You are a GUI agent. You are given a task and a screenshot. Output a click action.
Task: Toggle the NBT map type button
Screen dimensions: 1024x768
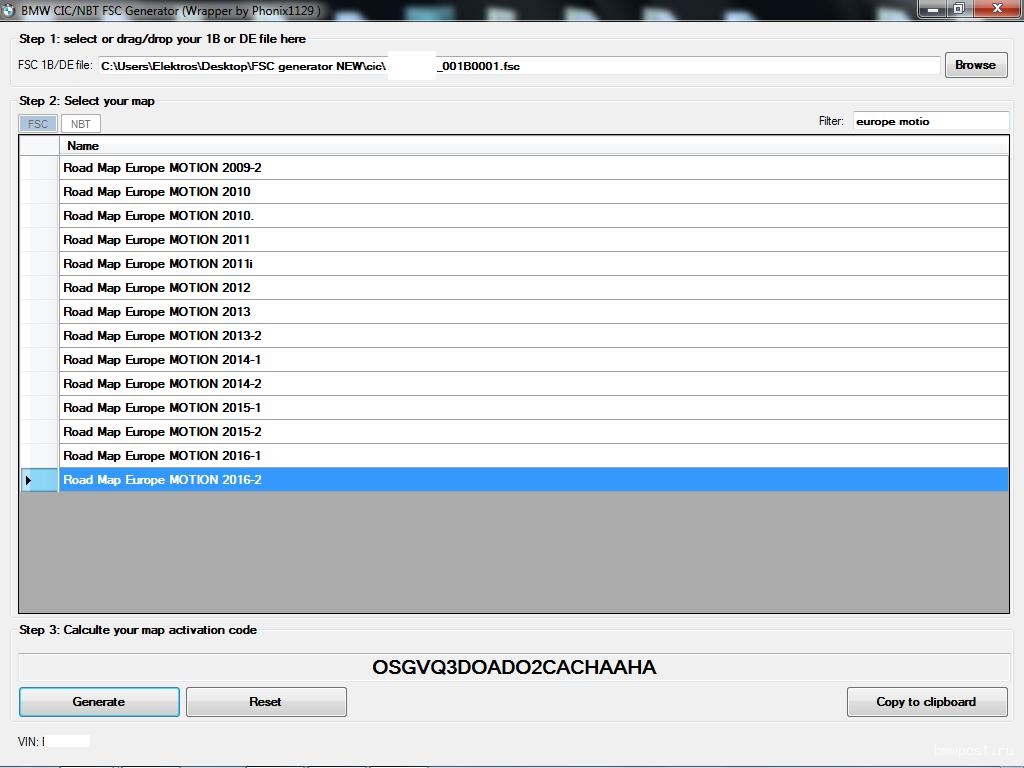point(81,124)
